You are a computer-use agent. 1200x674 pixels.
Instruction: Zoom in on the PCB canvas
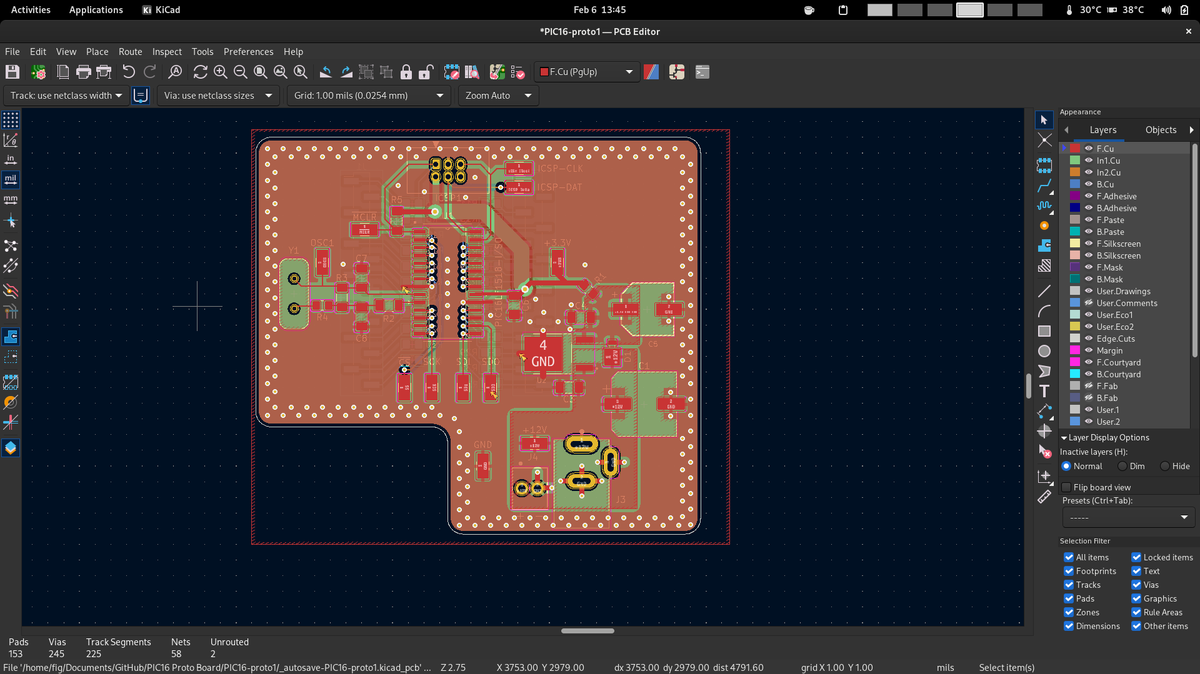click(x=220, y=72)
